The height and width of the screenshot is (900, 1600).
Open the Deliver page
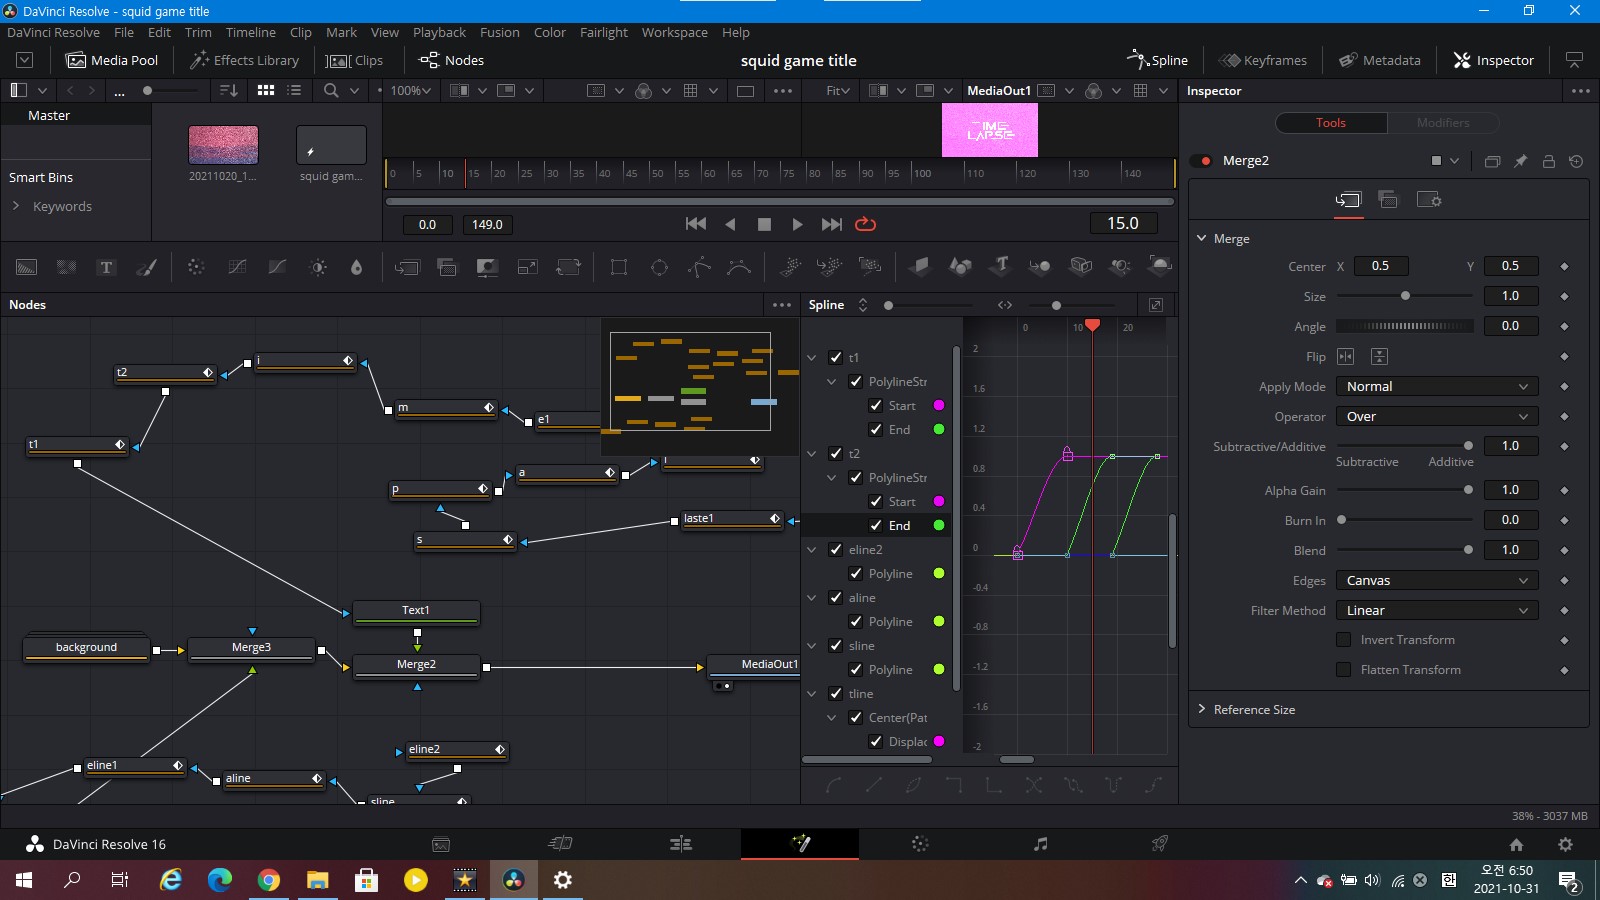pyautogui.click(x=1160, y=844)
